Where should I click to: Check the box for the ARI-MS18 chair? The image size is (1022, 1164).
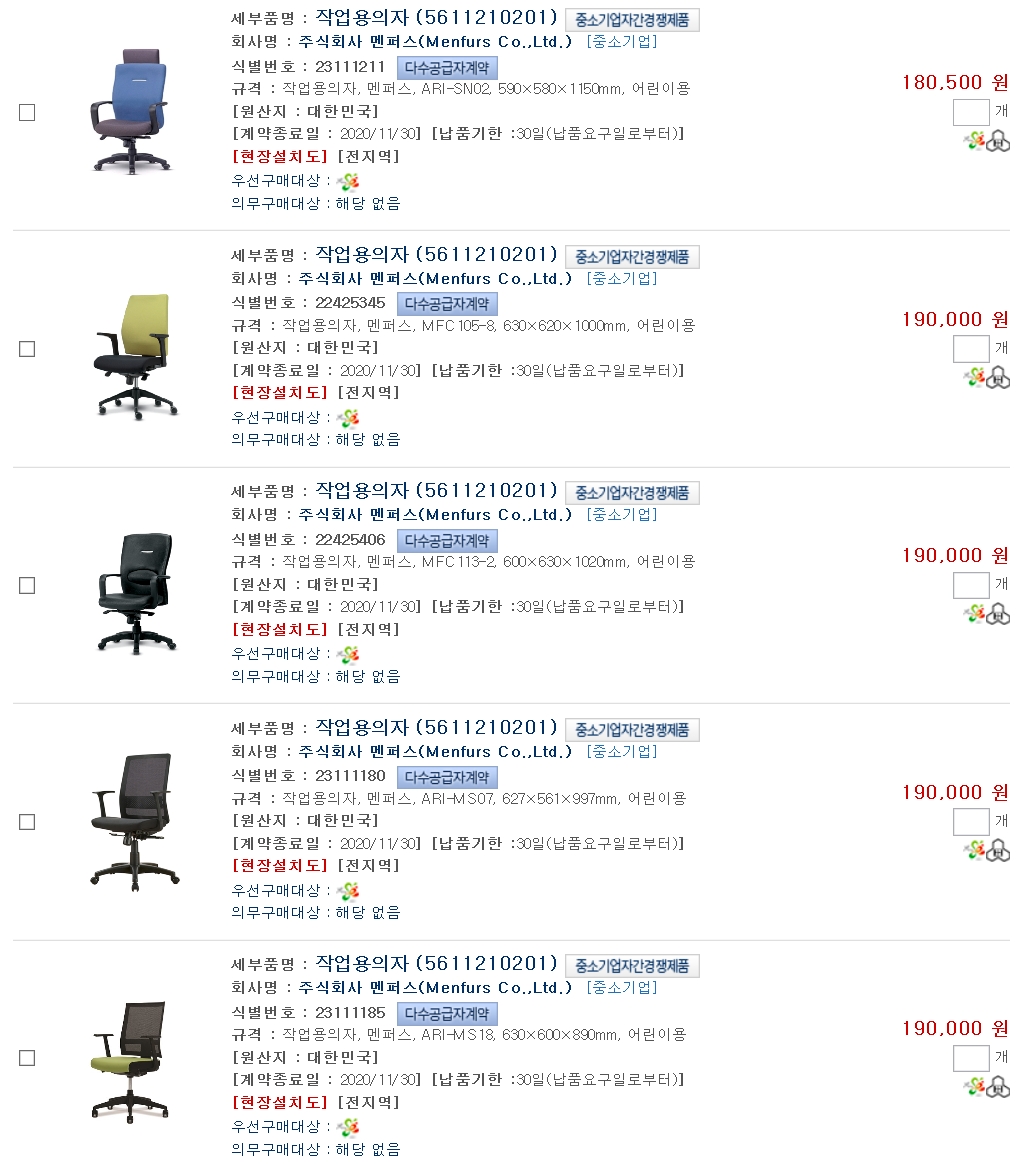coord(27,1058)
